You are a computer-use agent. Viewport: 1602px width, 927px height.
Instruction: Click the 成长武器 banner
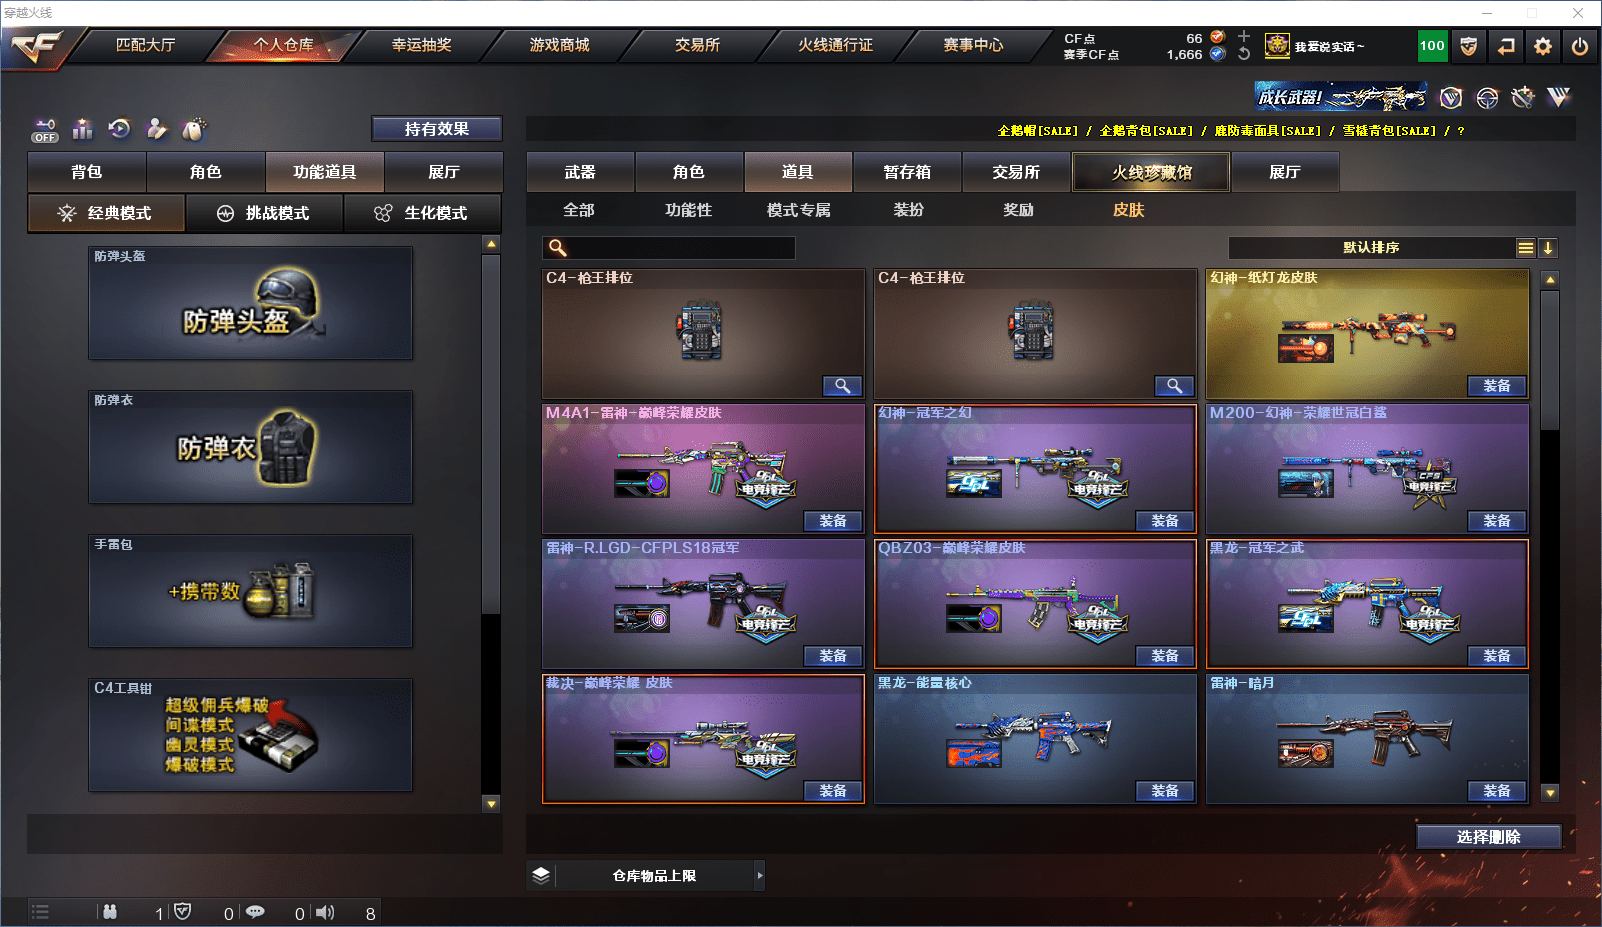(1341, 96)
